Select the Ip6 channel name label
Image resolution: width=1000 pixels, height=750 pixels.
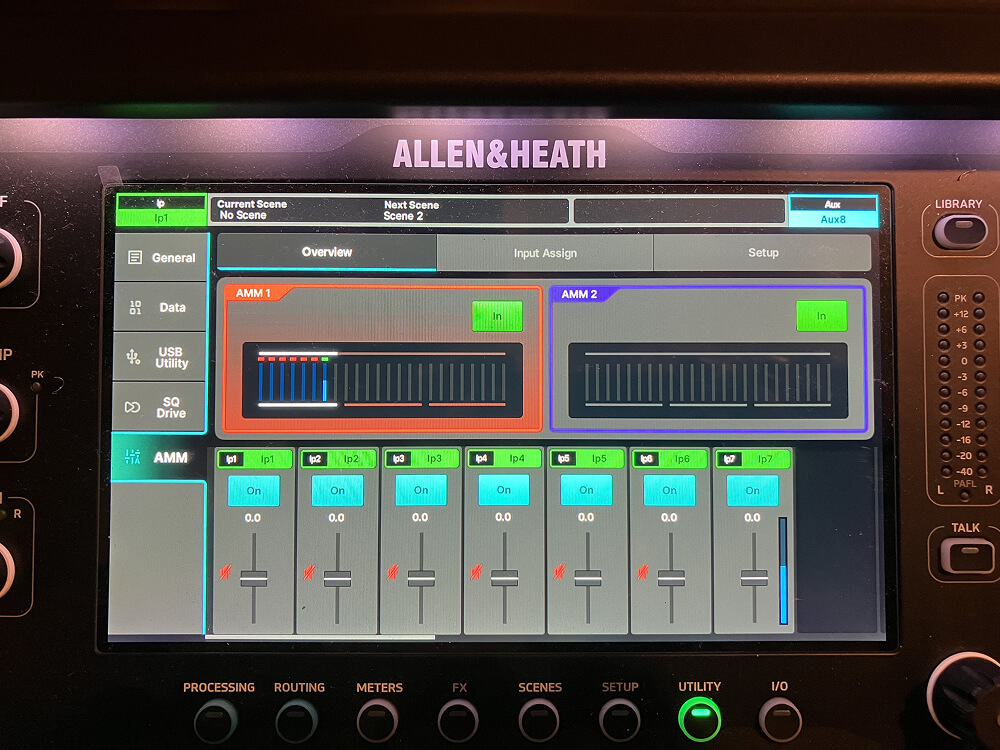670,459
